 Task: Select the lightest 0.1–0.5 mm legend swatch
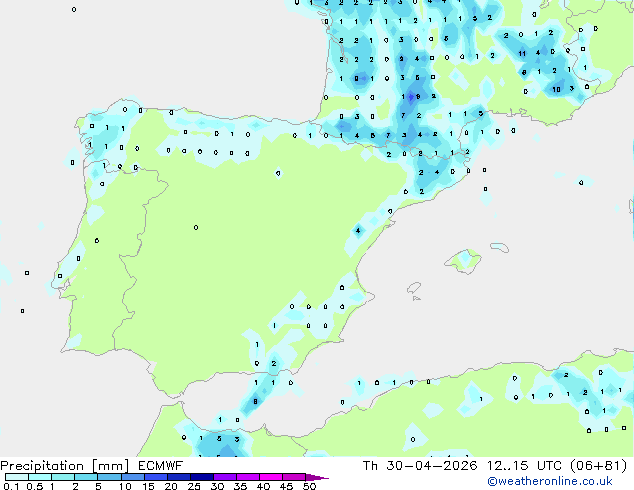pos(17,477)
